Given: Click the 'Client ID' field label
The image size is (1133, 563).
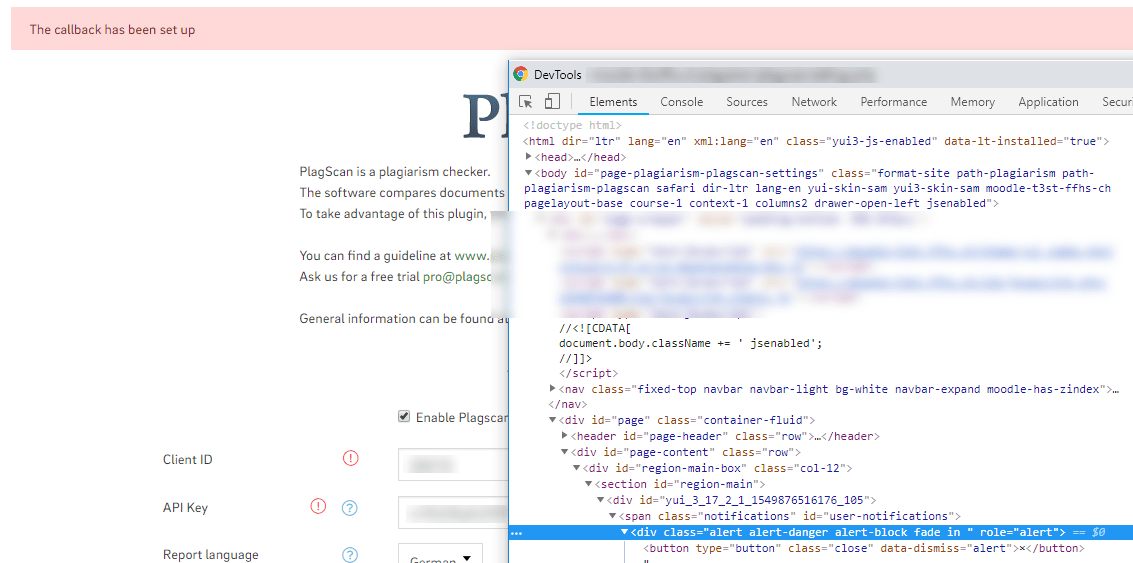Looking at the screenshot, I should click(x=188, y=460).
